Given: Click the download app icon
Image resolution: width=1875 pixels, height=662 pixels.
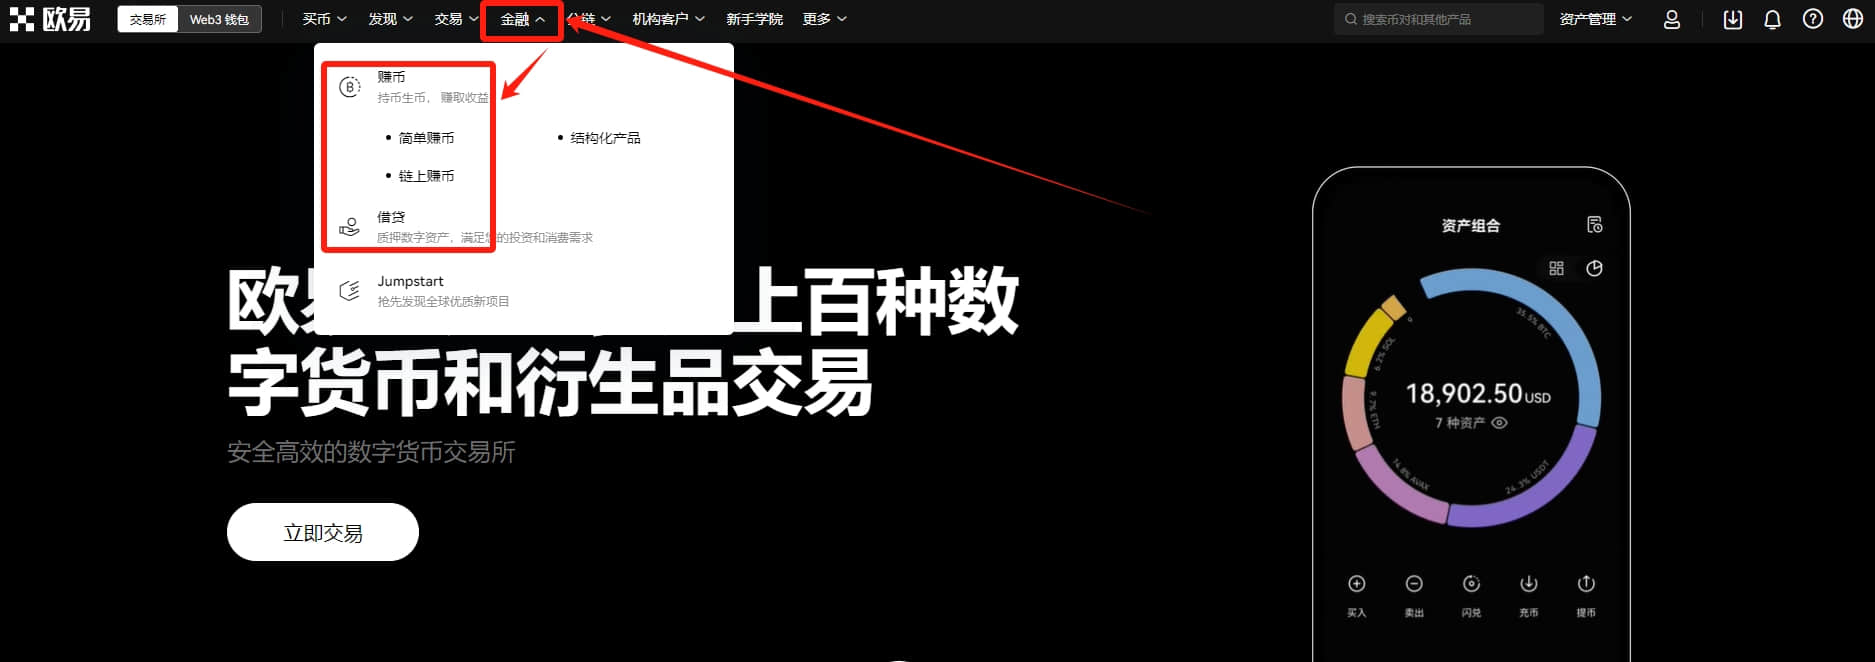Looking at the screenshot, I should click(x=1732, y=19).
